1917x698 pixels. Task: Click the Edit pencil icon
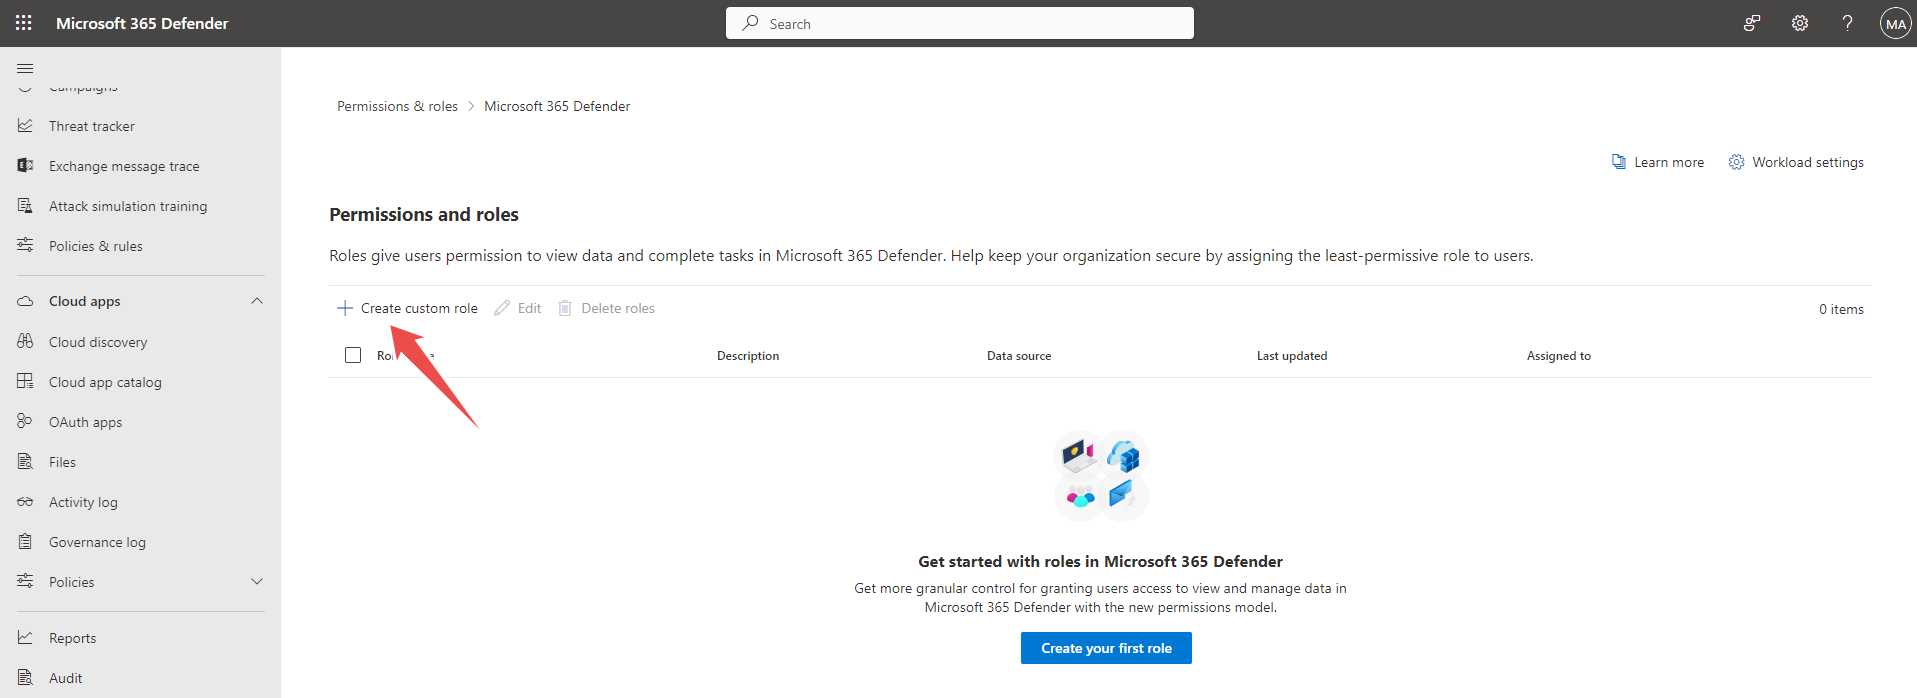point(502,308)
